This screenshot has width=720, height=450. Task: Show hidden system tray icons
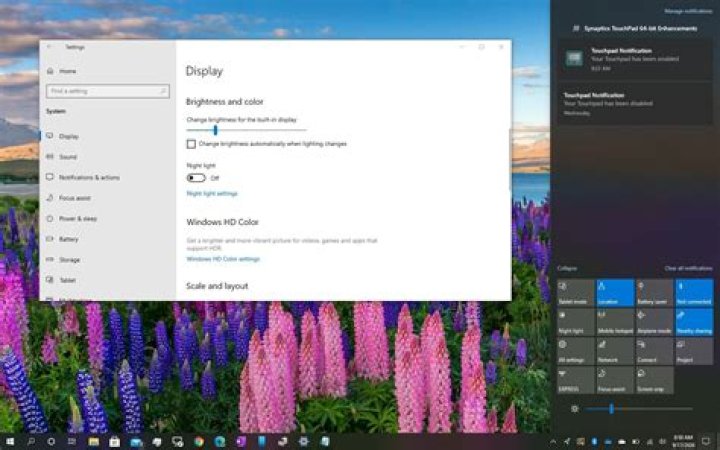pos(553,442)
